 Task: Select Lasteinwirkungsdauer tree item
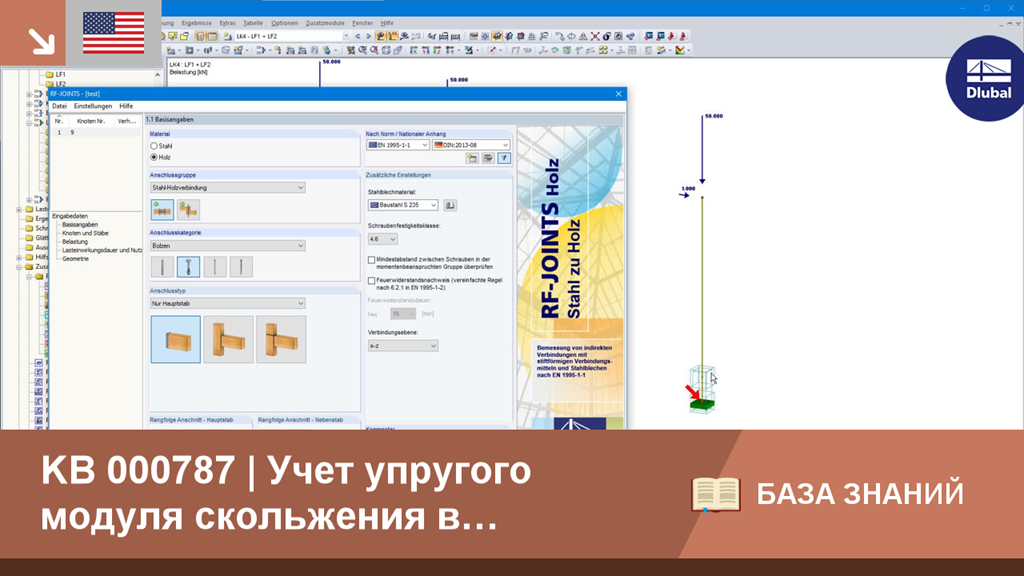tap(102, 250)
